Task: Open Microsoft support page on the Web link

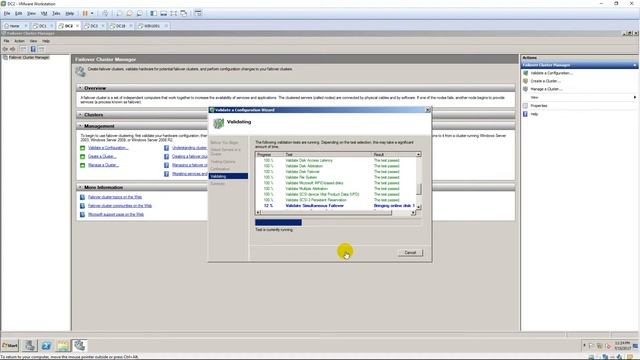Action: 116,214
